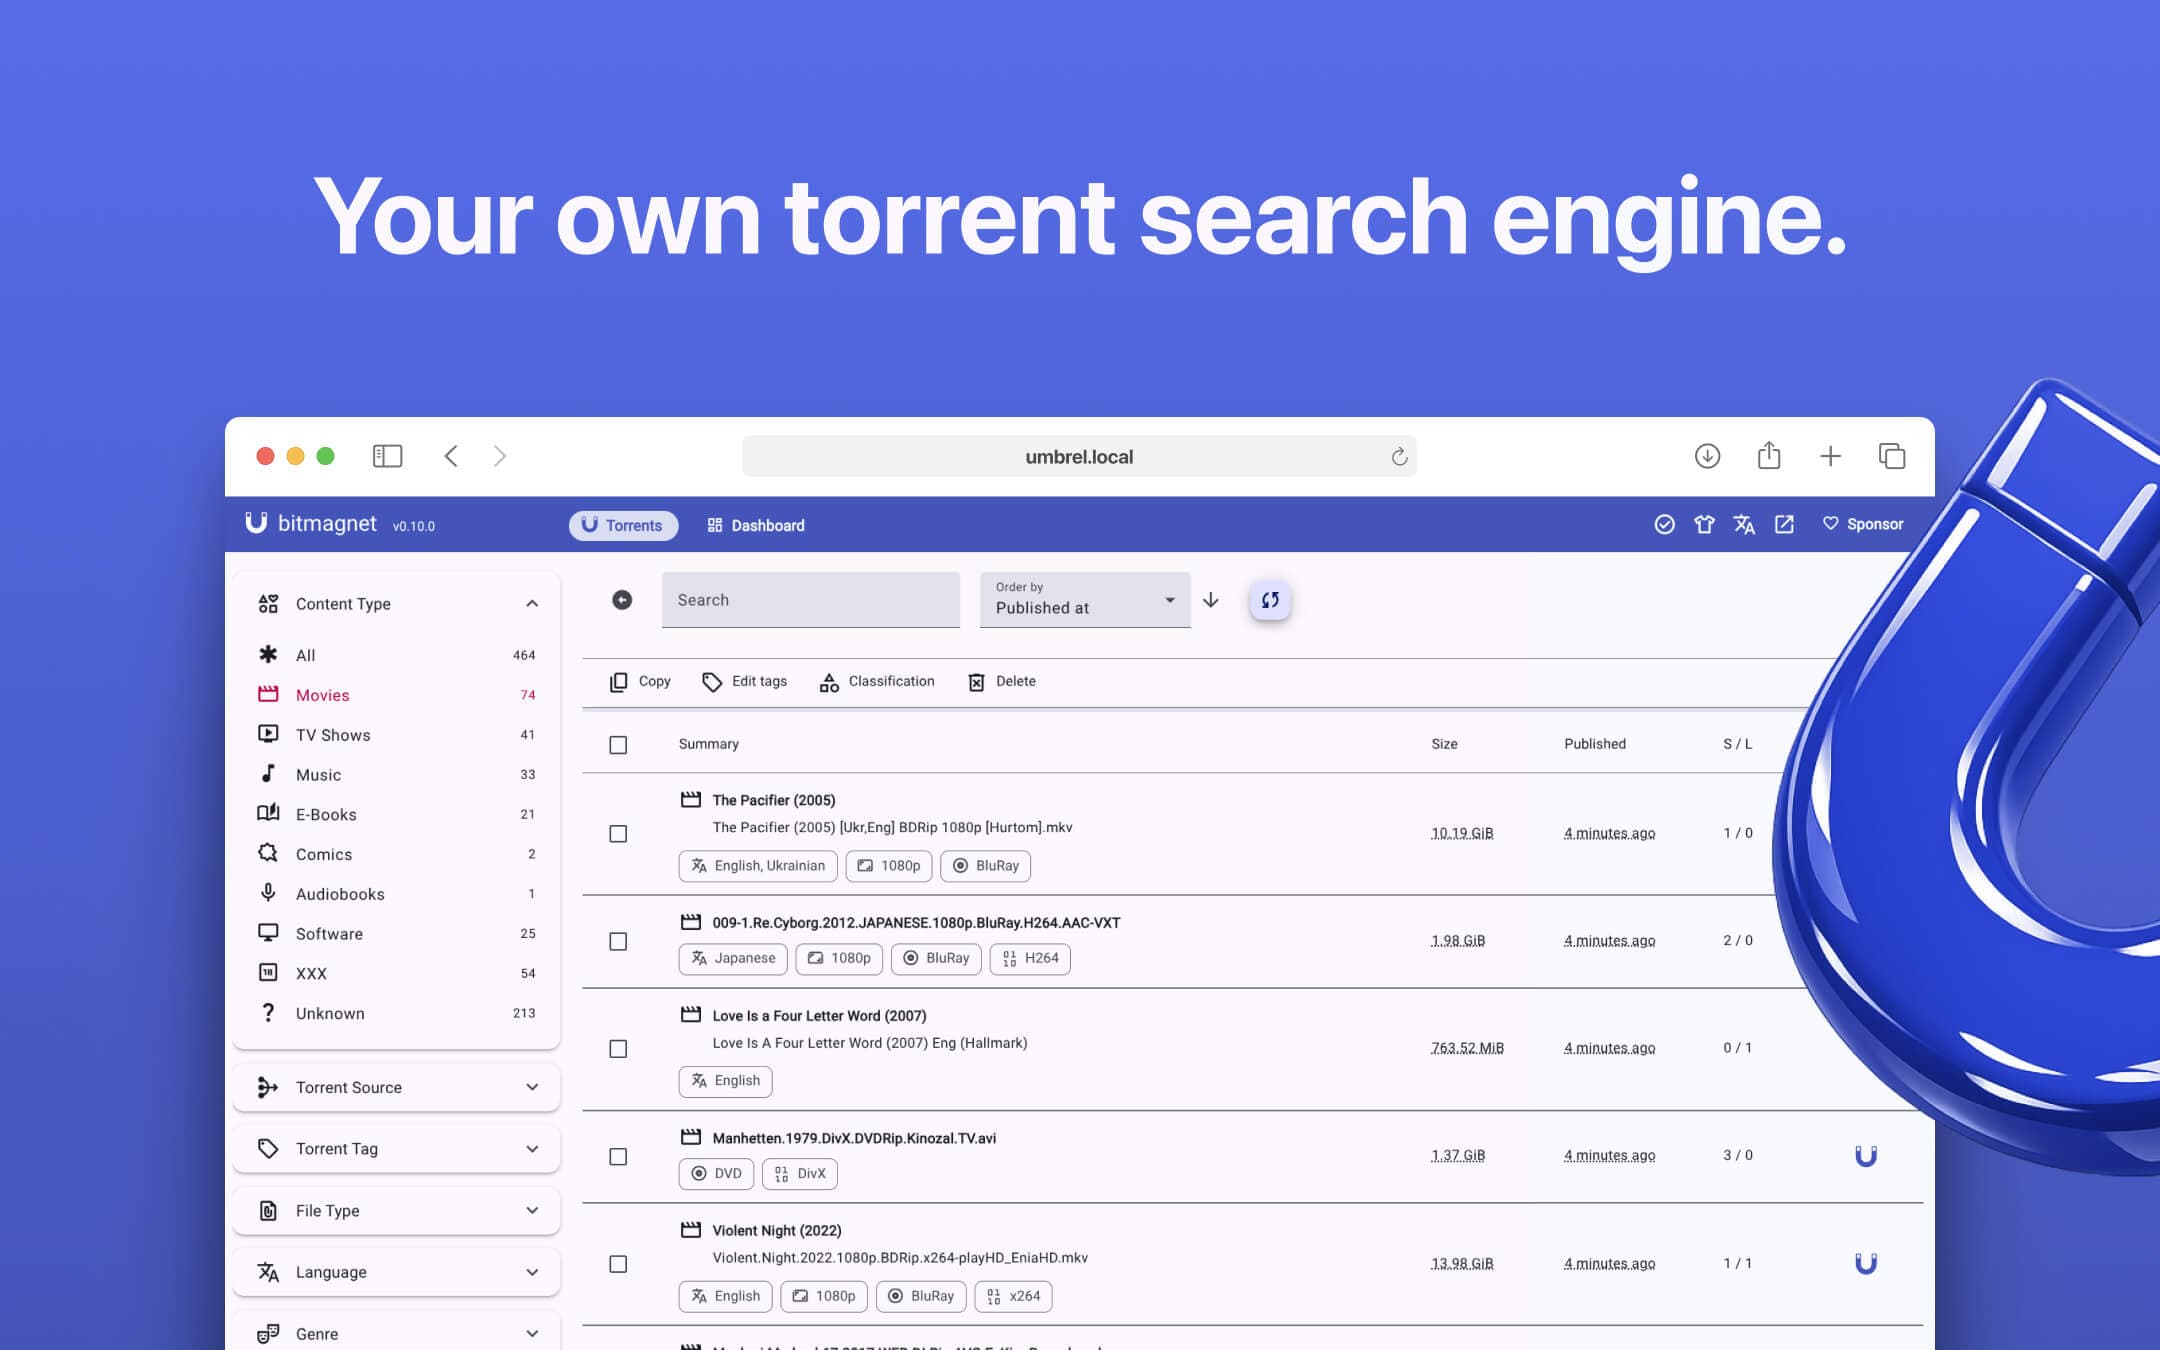The image size is (2160, 1350).
Task: Click the Edit tags button
Action: pos(745,681)
